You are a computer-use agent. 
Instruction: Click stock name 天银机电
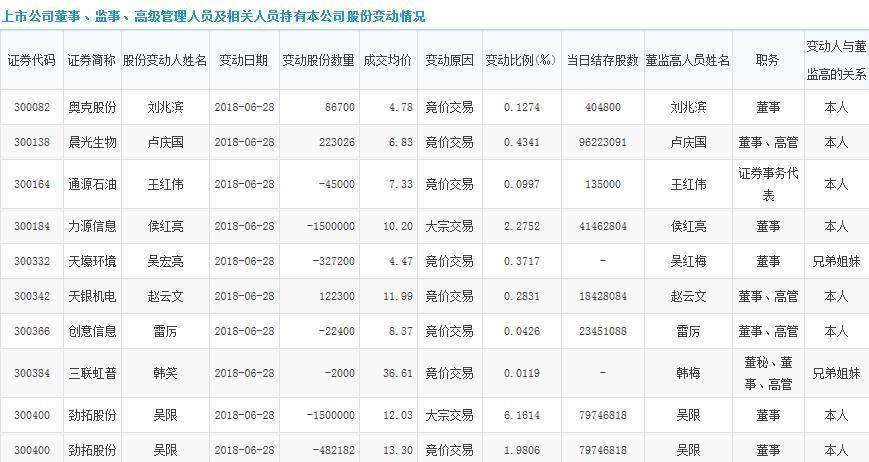tap(92, 296)
